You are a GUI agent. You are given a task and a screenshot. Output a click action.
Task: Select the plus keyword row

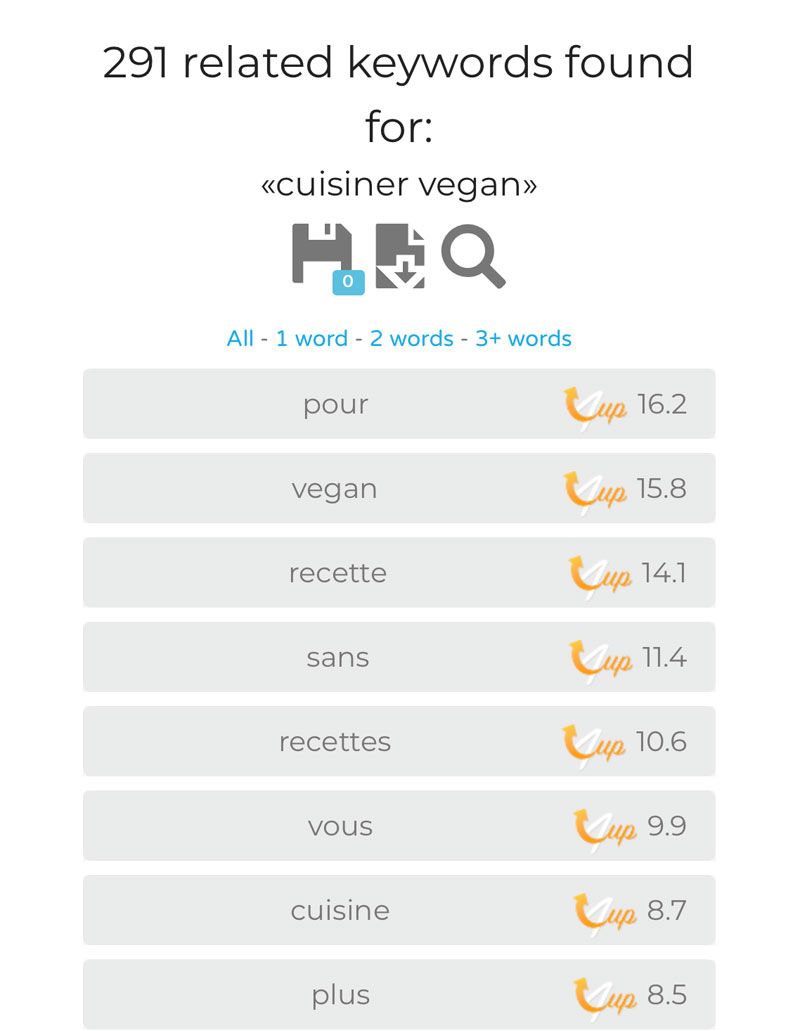tap(399, 994)
